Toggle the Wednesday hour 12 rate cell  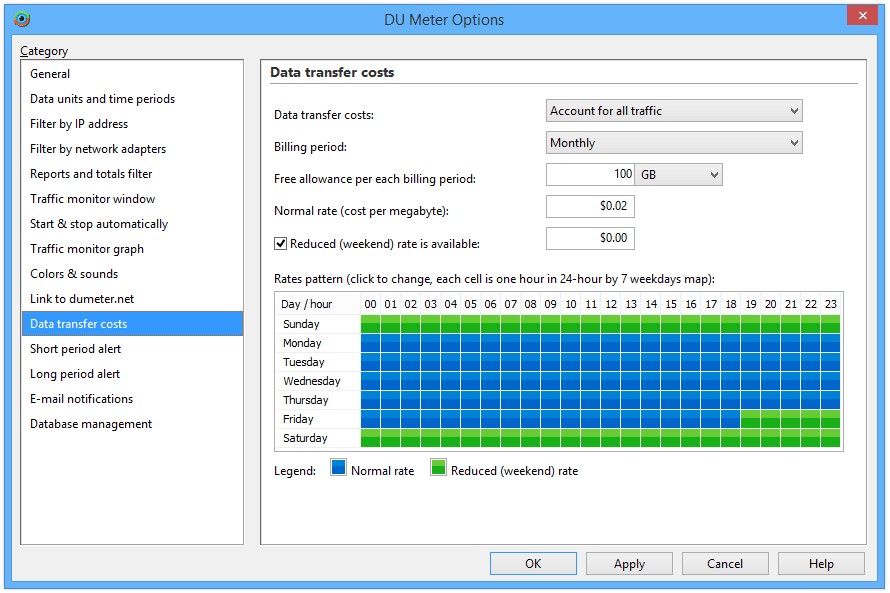611,381
